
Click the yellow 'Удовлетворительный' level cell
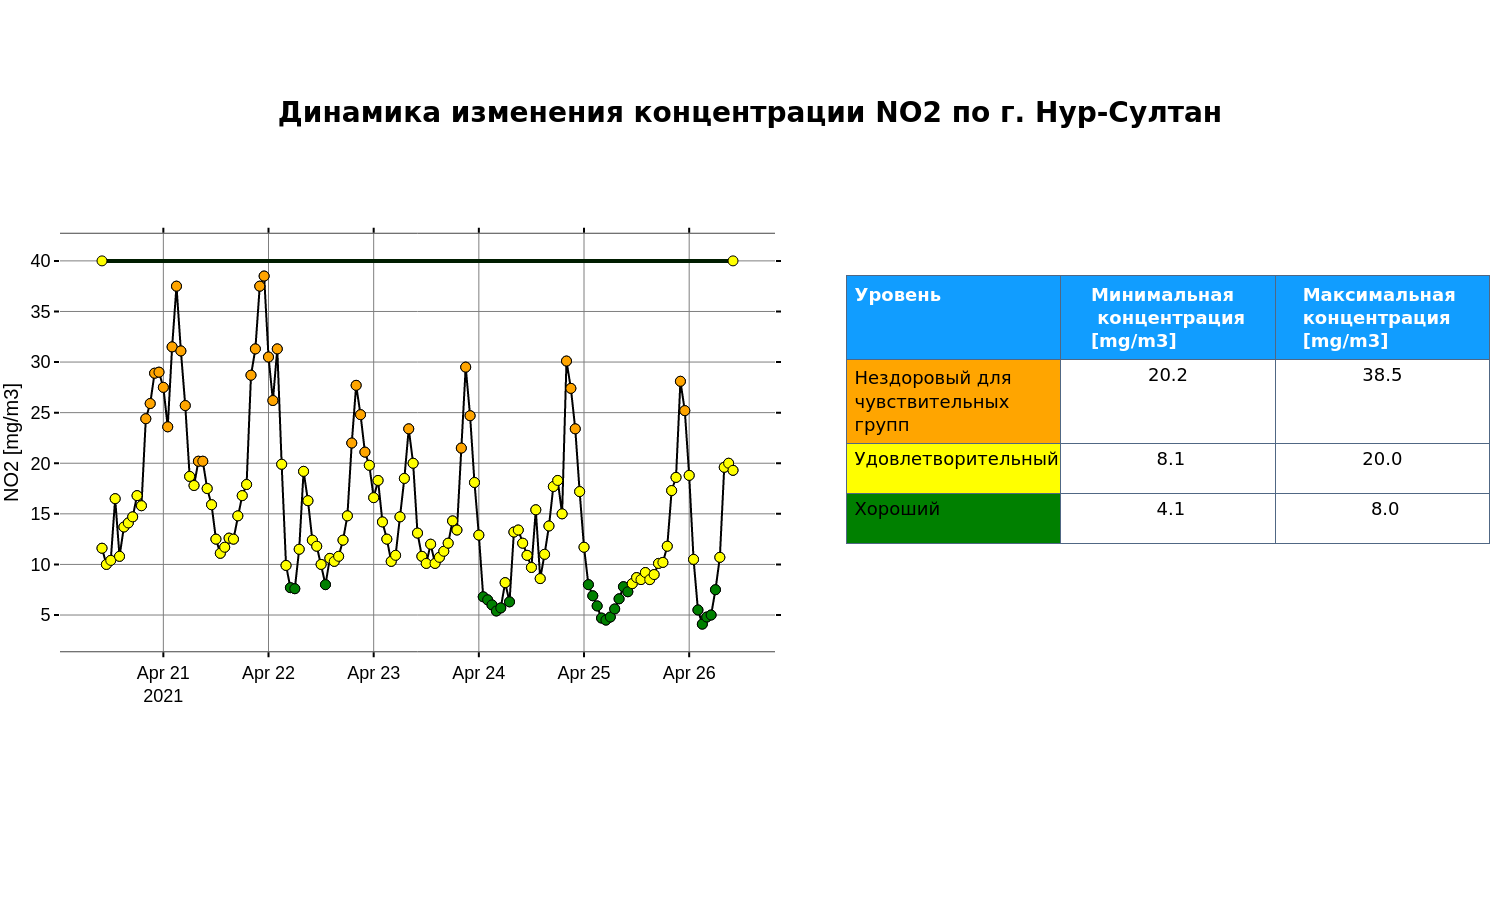point(953,469)
